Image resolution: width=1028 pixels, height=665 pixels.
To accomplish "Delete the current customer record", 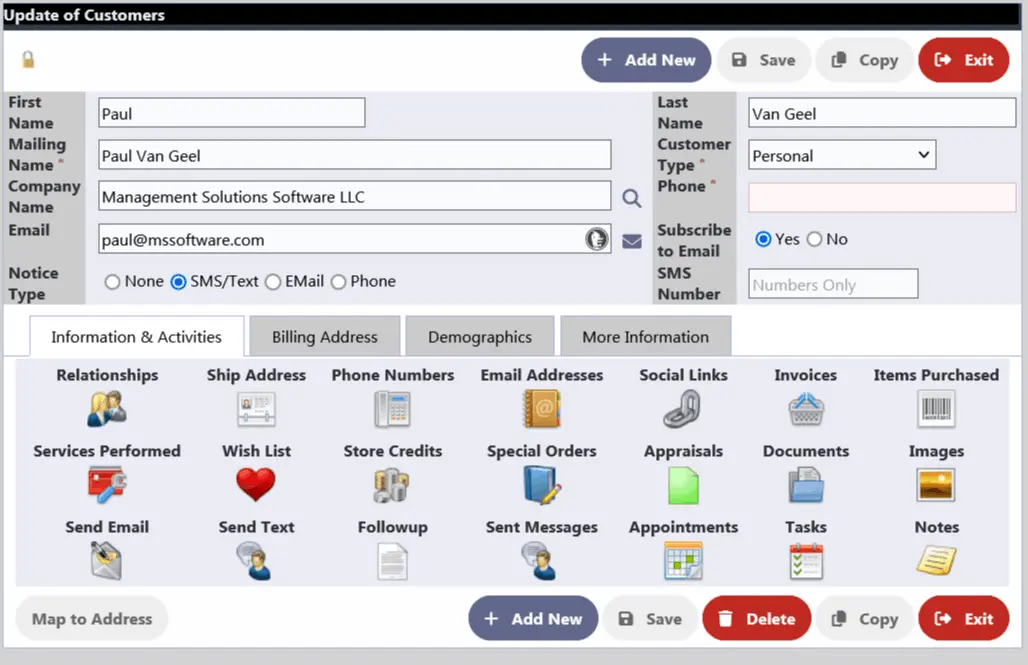I will (x=757, y=618).
